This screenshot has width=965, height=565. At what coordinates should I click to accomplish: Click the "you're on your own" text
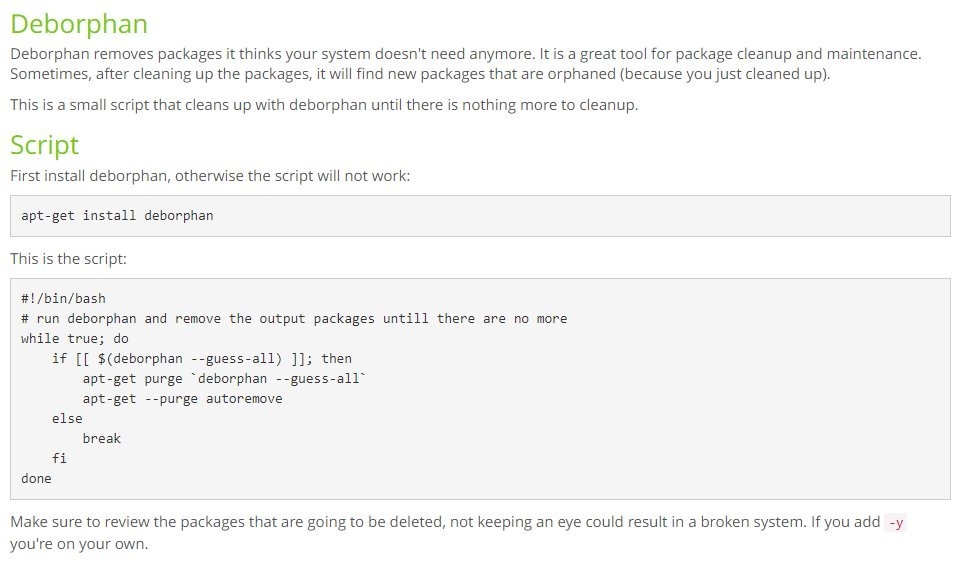coord(79,545)
